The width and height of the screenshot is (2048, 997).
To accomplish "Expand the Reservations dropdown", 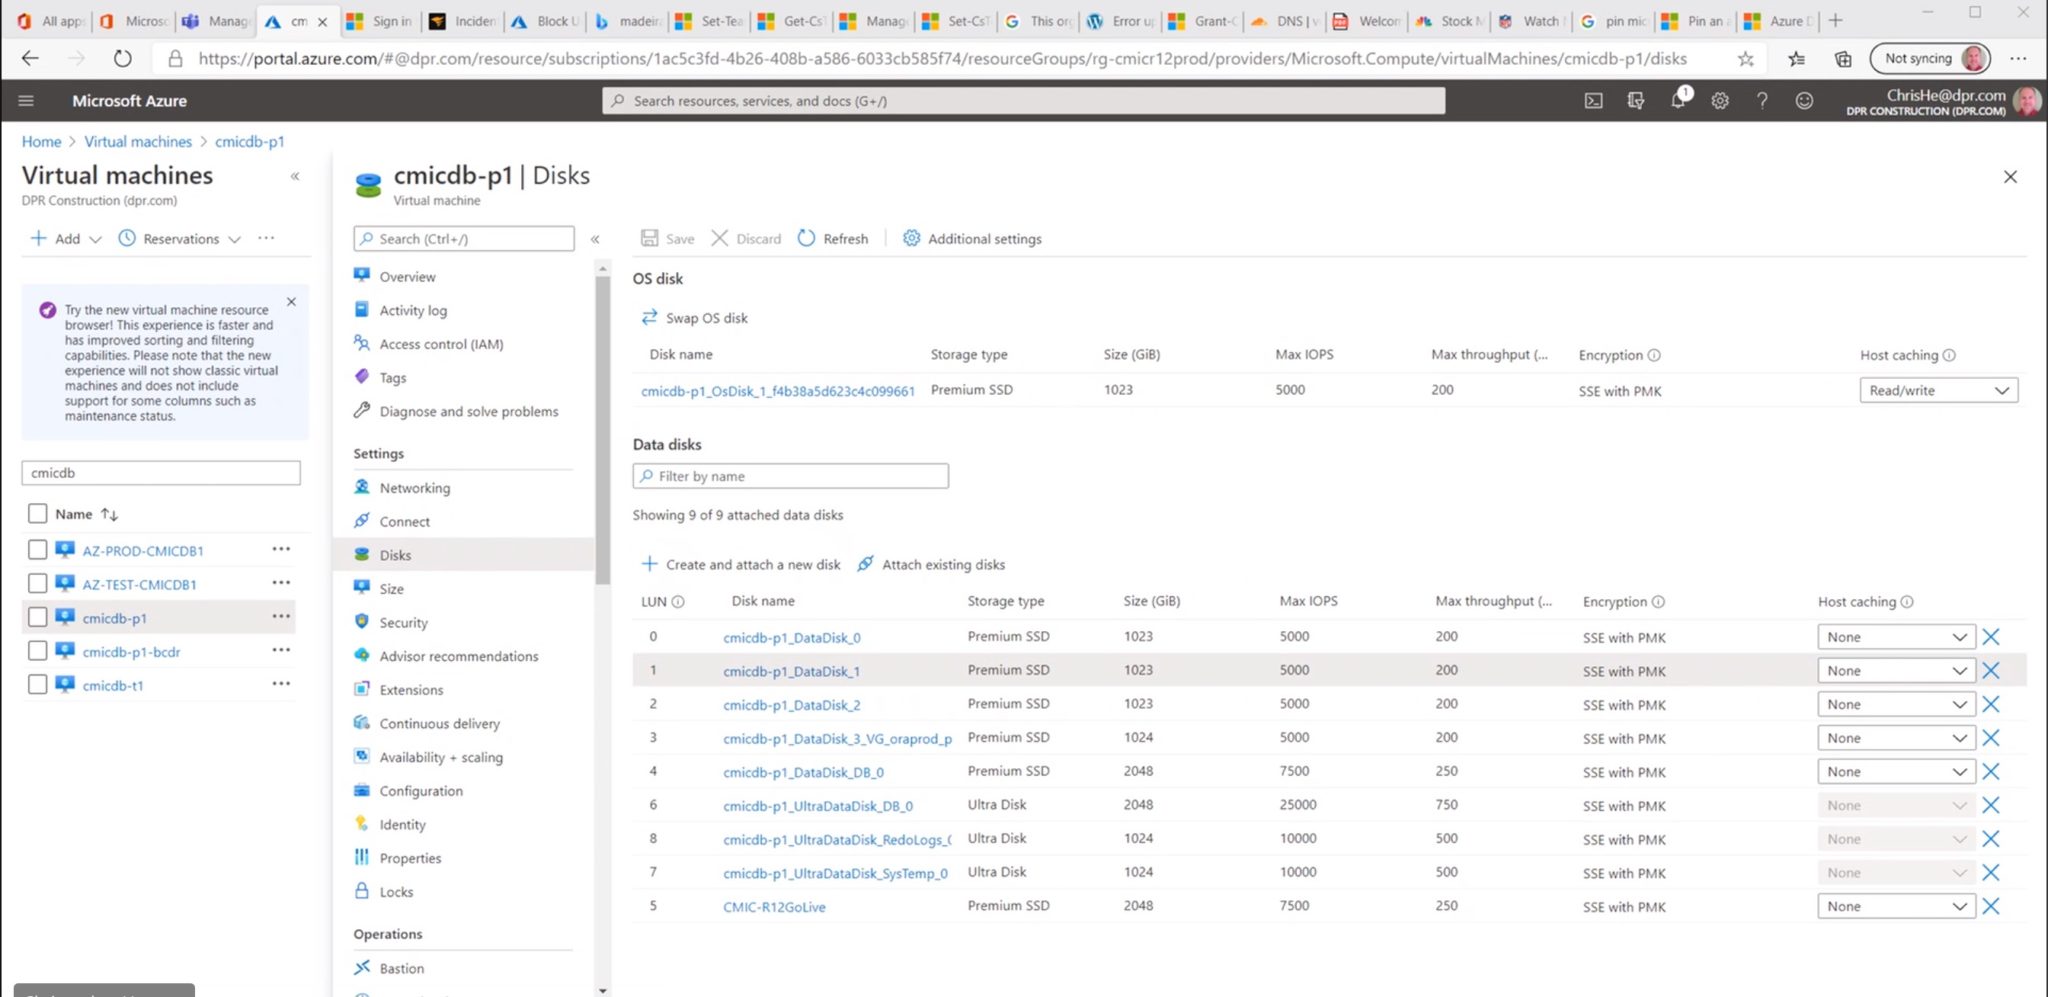I will coord(236,238).
